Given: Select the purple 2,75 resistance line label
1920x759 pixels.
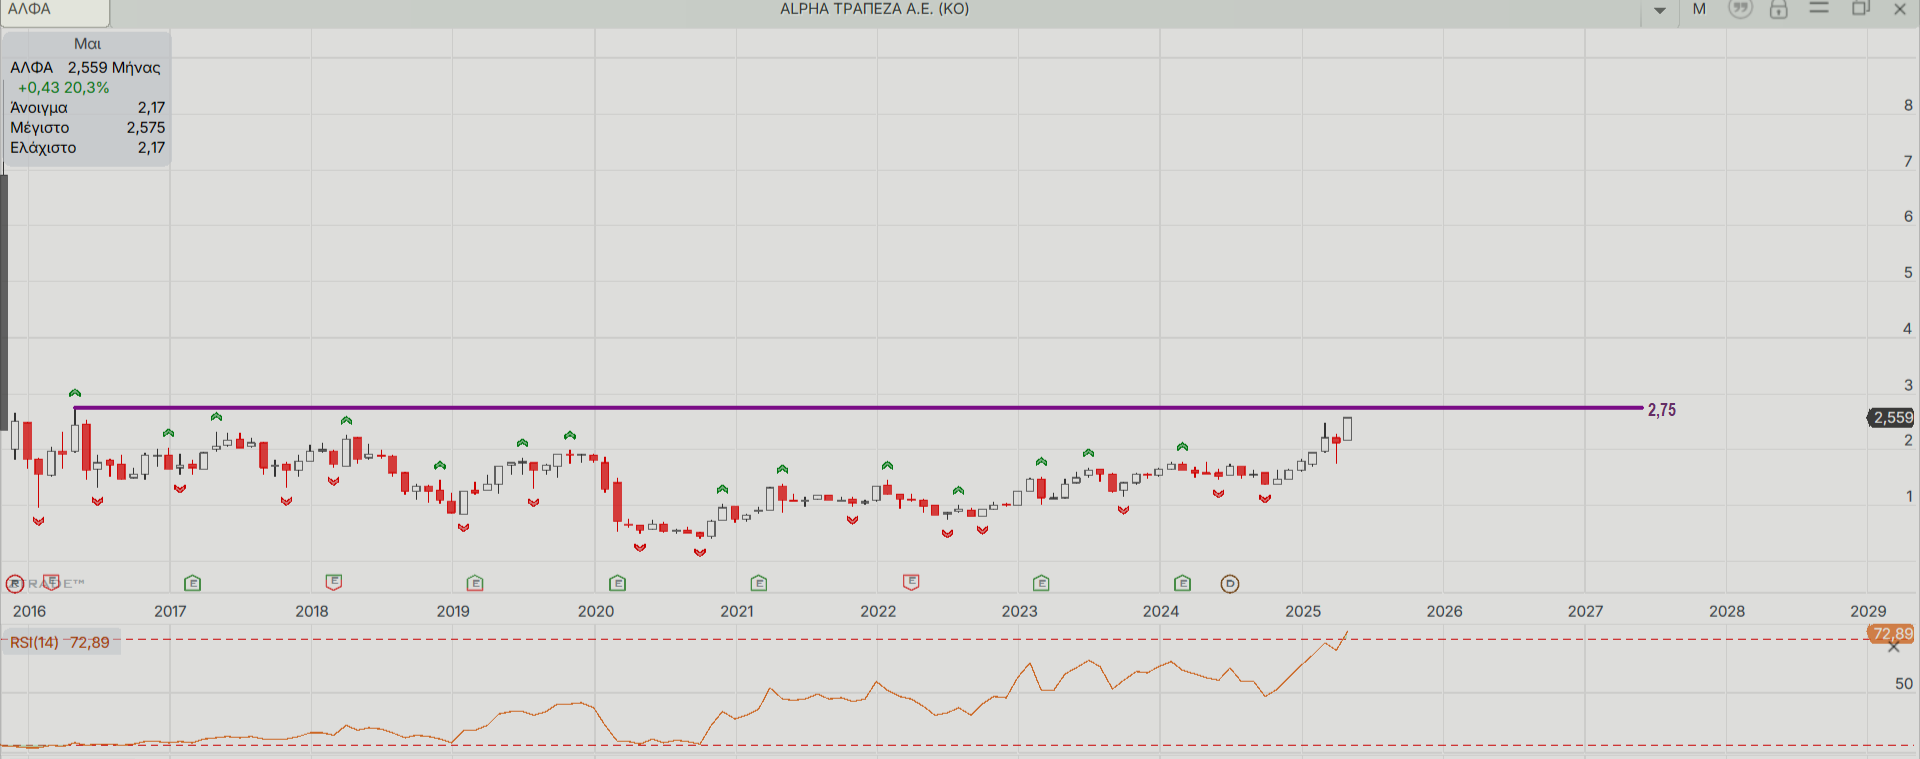Looking at the screenshot, I should point(1662,410).
